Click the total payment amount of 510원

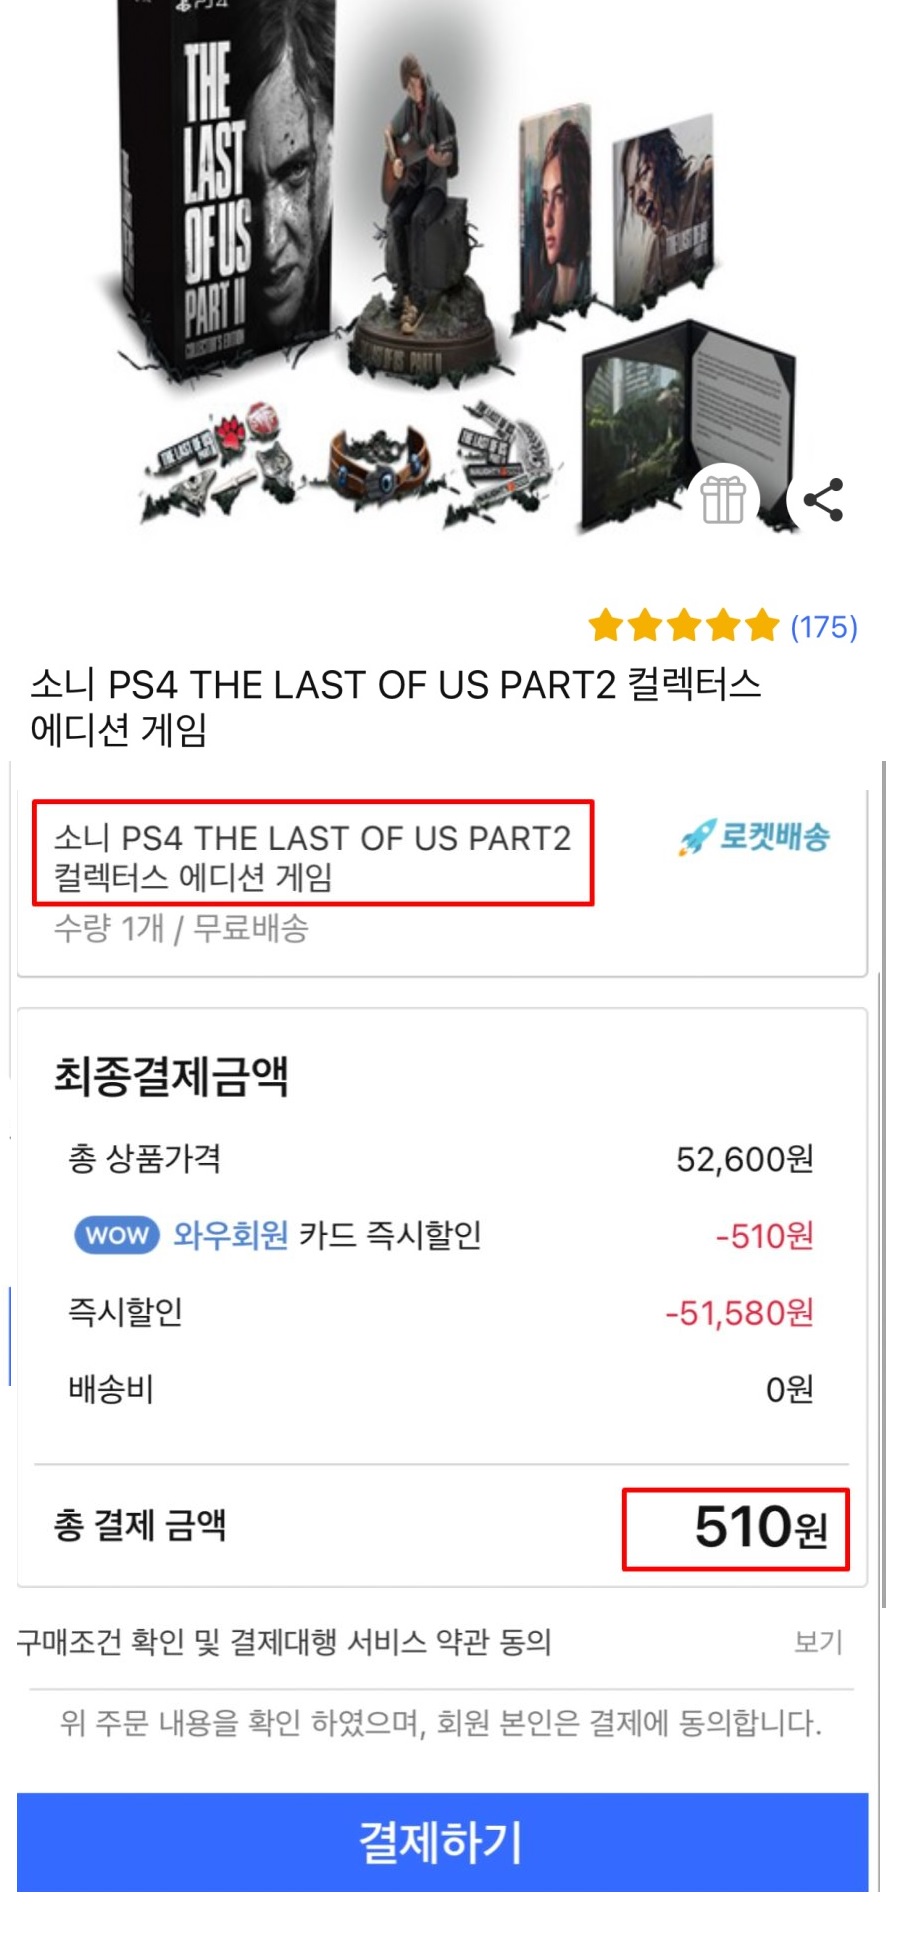pos(736,1526)
